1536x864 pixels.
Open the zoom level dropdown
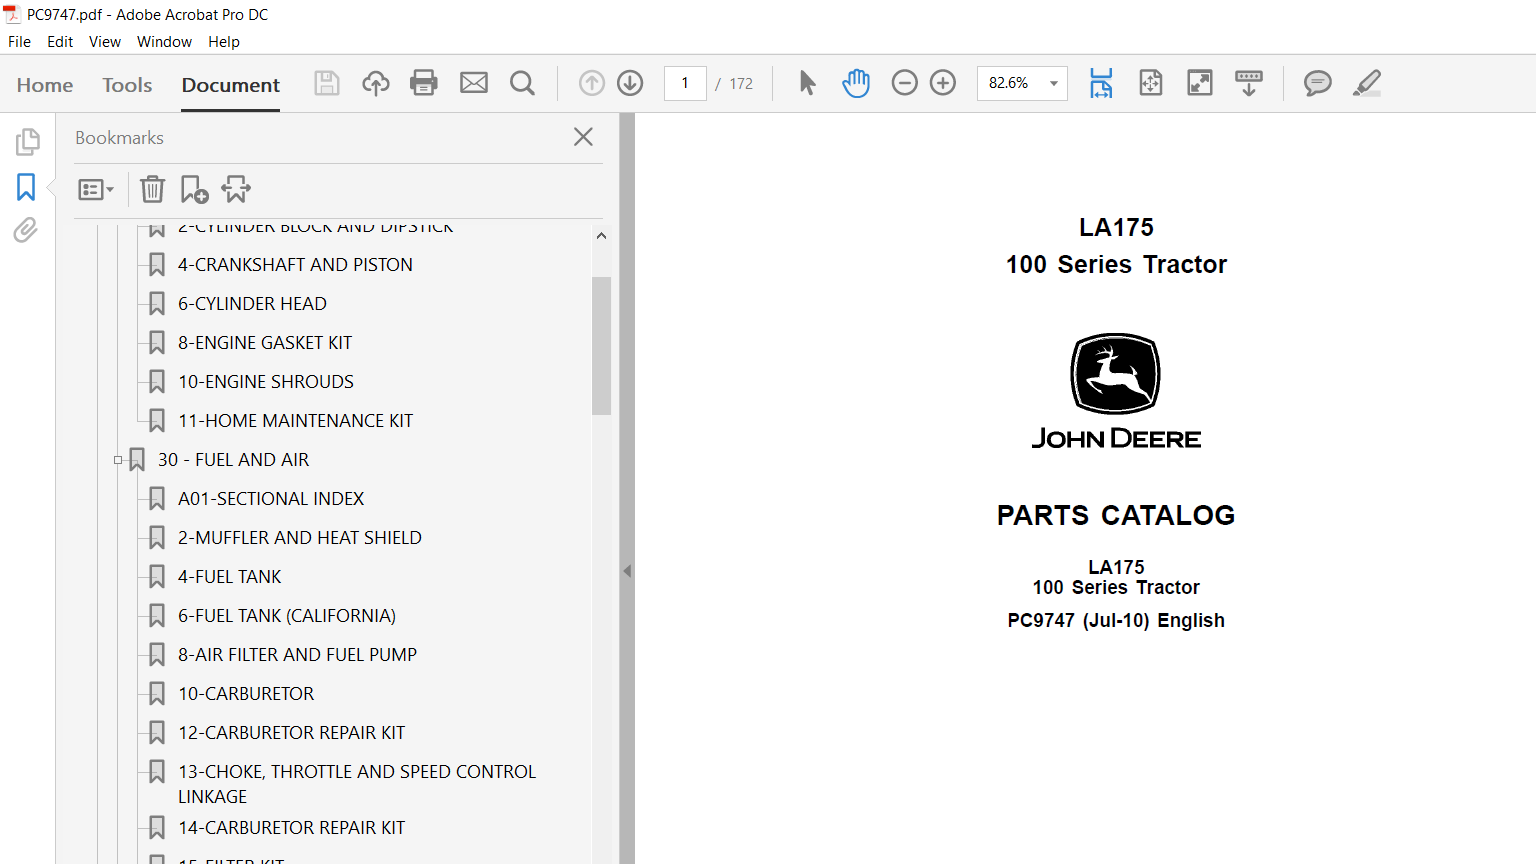(x=1054, y=83)
